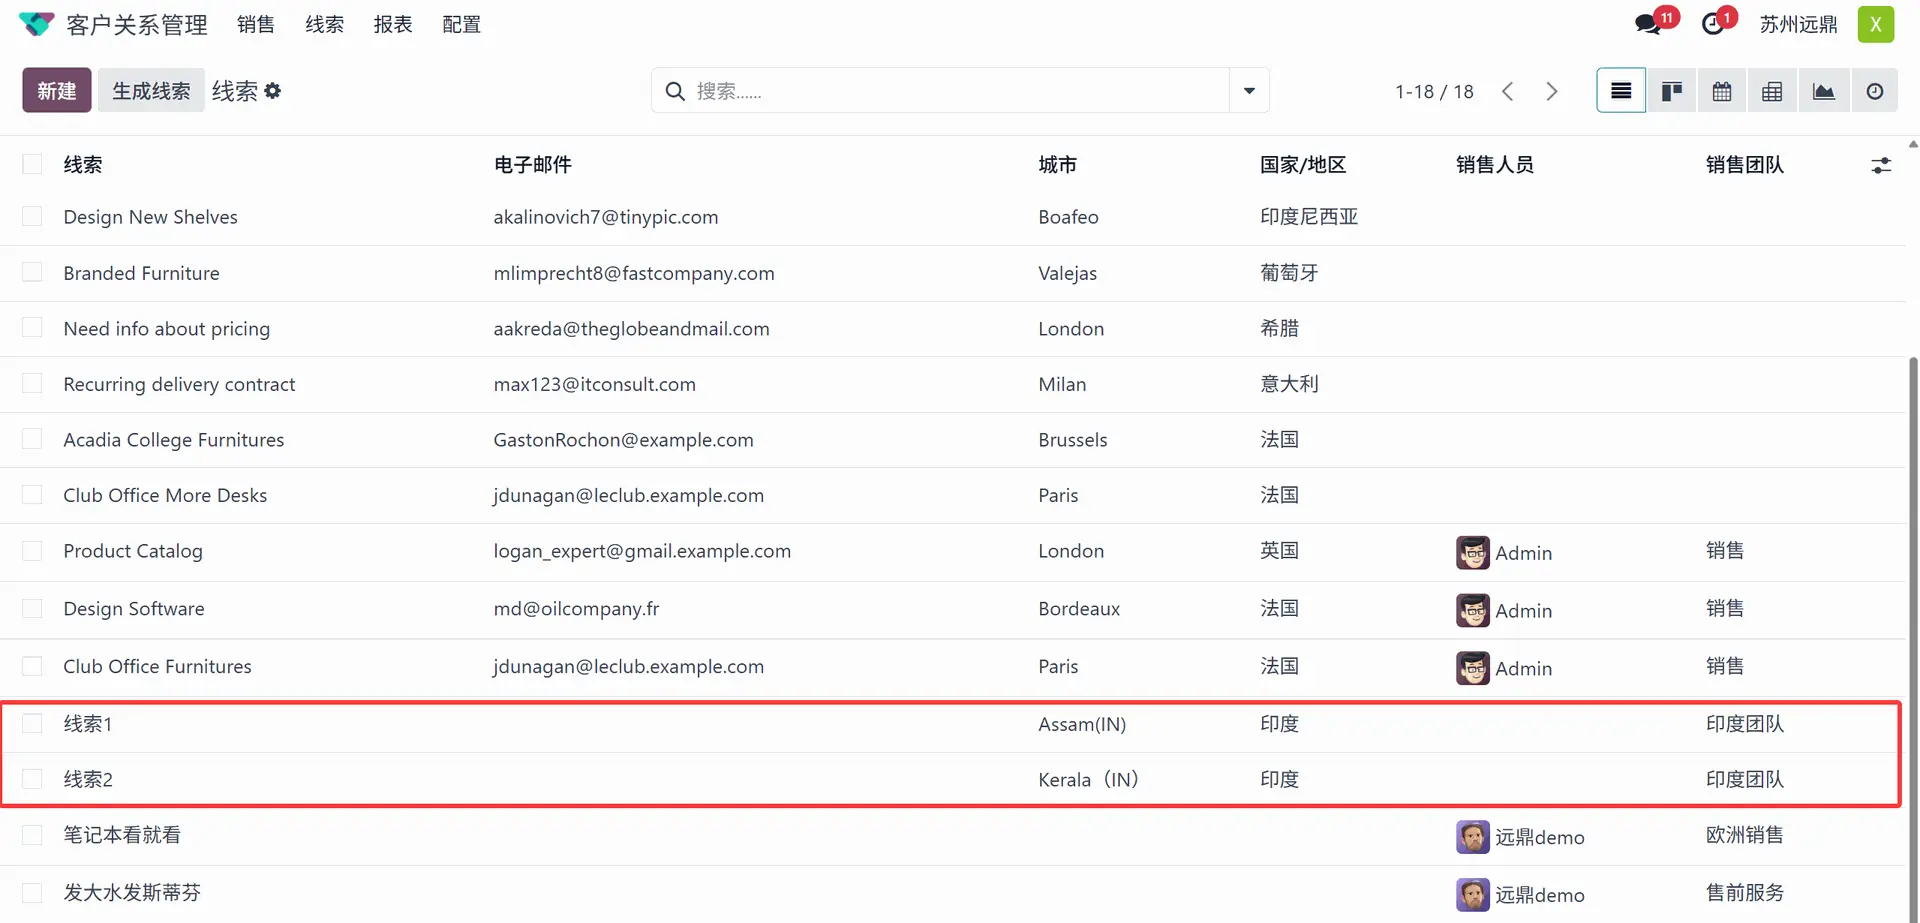The height and width of the screenshot is (923, 1920).
Task: Open the chat messages notification icon
Action: pyautogui.click(x=1648, y=24)
